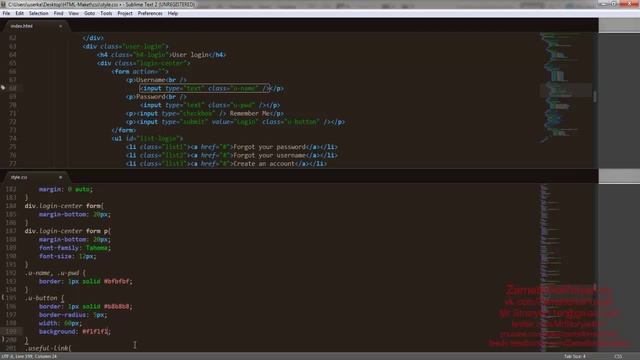This screenshot has height=360, width=640.
Task: Open the File menu
Action: pos(6,13)
